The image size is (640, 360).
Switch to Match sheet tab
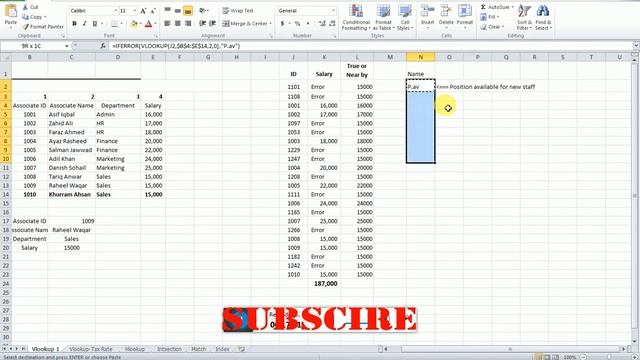tap(199, 349)
